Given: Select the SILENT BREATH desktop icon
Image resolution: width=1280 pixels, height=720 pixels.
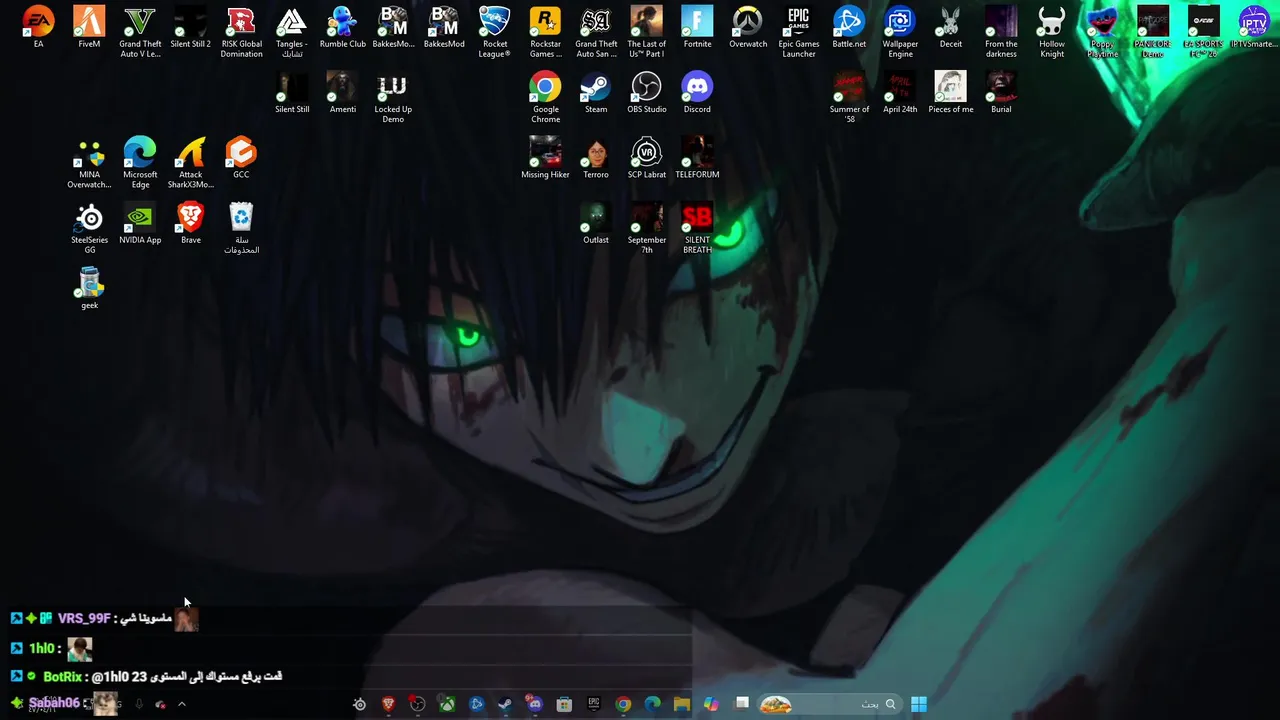Looking at the screenshot, I should coord(697,228).
